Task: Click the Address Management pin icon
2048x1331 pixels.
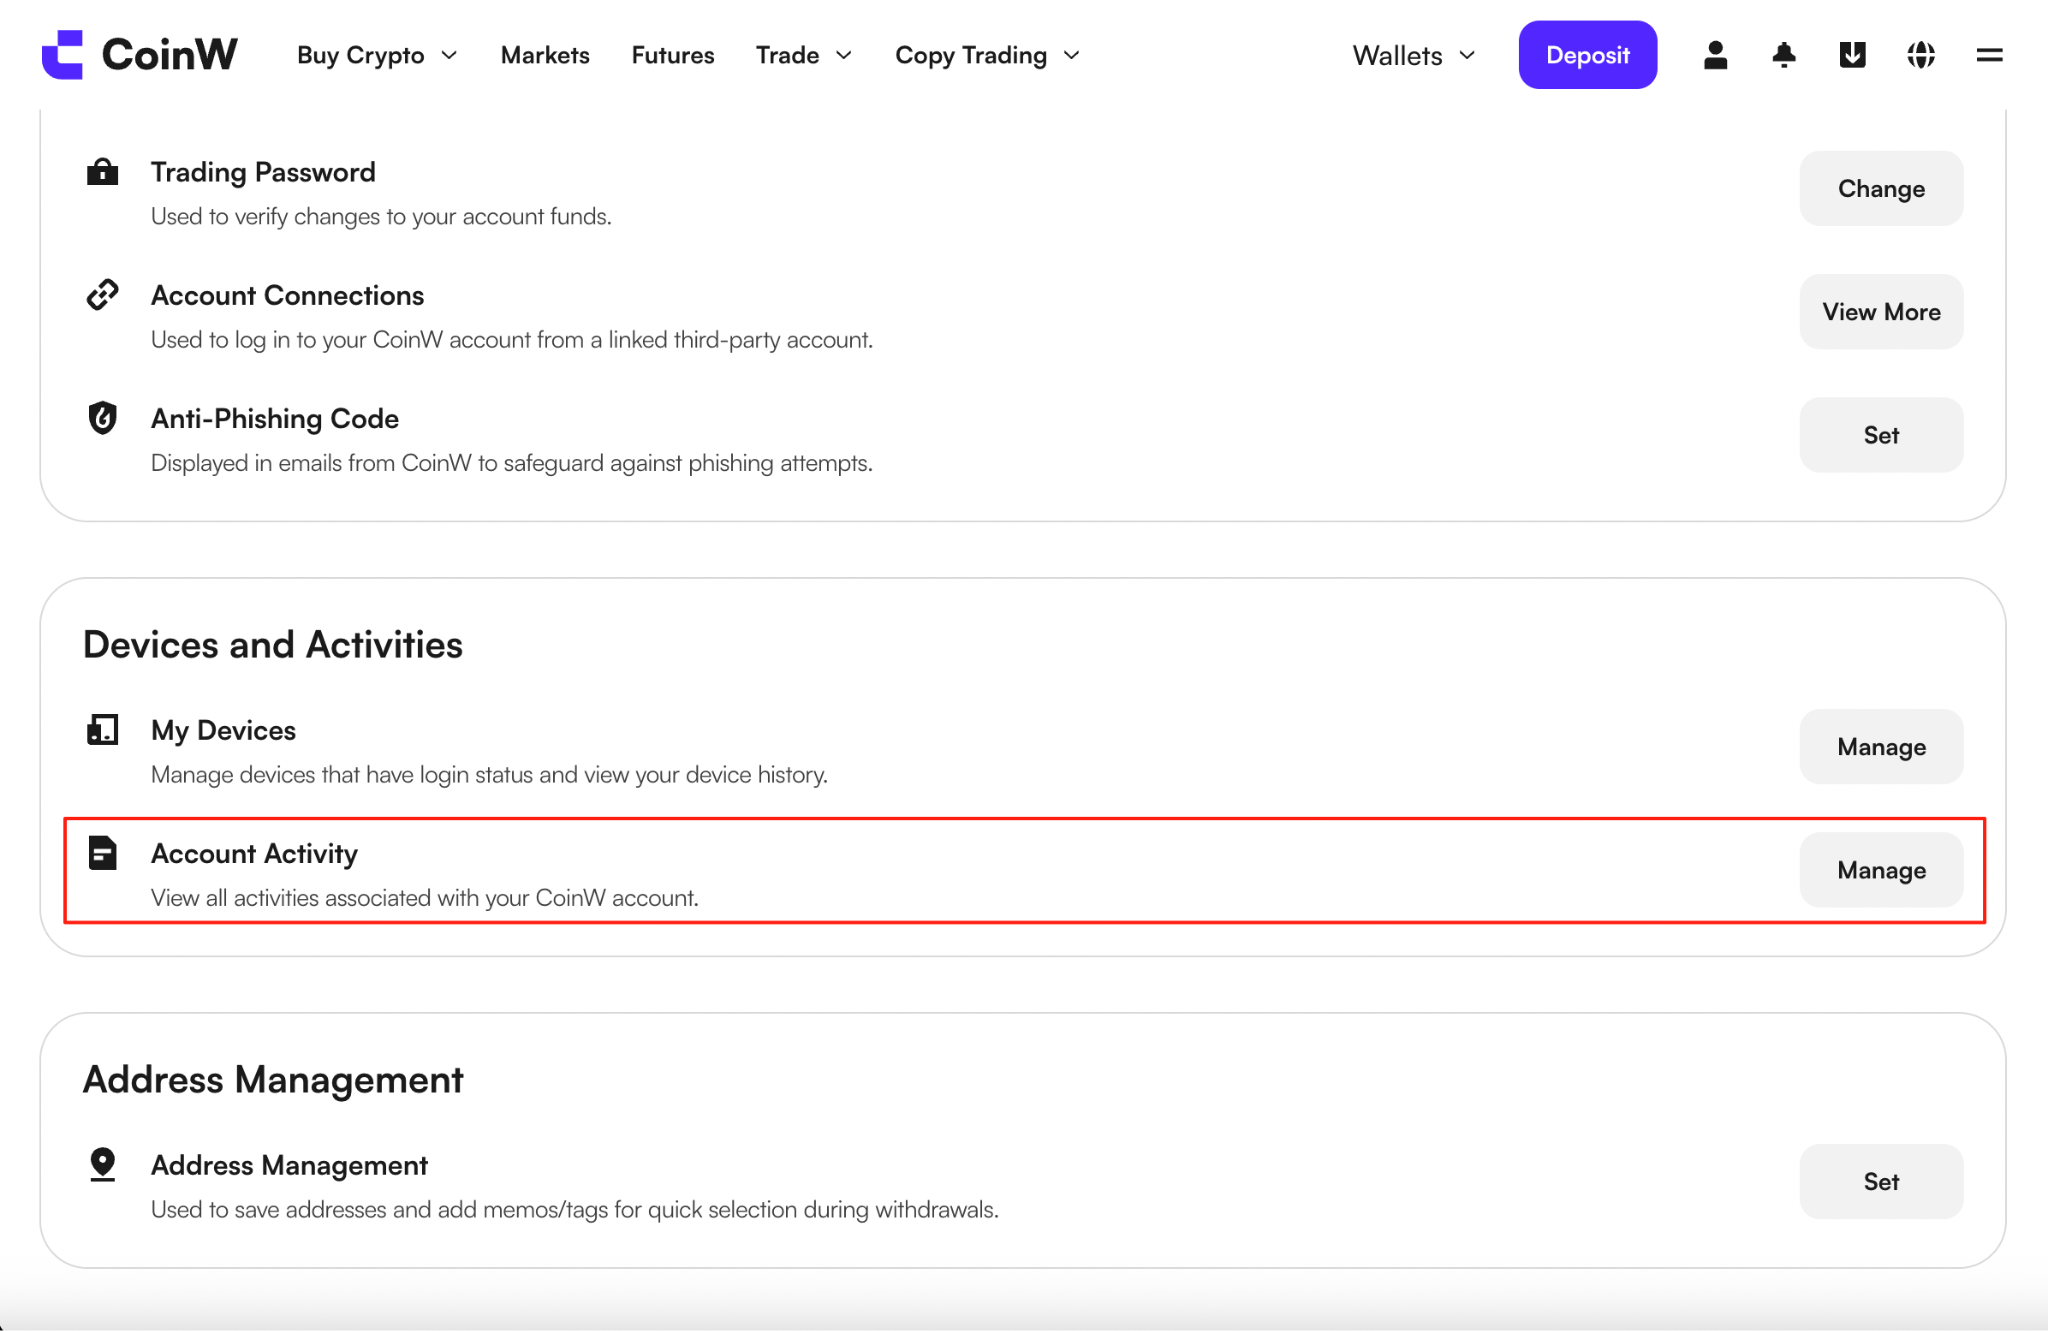Action: click(x=102, y=1165)
